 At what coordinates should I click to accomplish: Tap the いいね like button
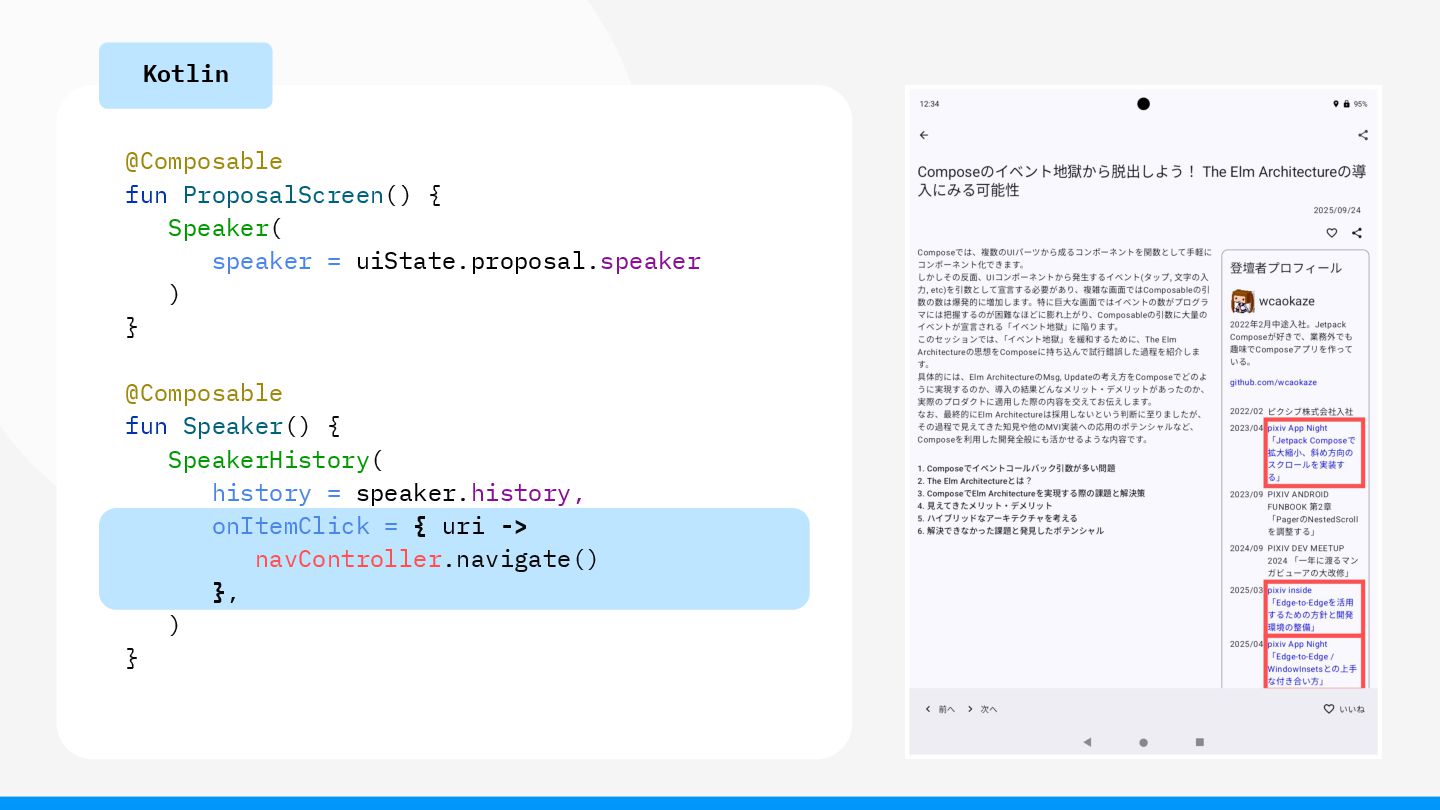pyautogui.click(x=1343, y=709)
